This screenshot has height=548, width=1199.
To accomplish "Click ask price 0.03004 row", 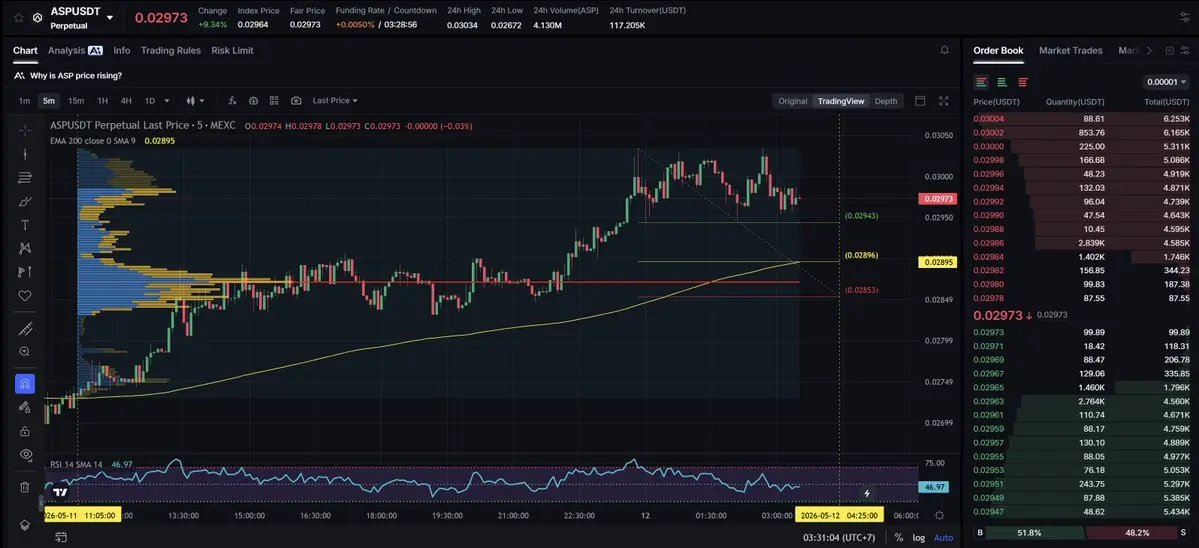I will click(x=1080, y=119).
